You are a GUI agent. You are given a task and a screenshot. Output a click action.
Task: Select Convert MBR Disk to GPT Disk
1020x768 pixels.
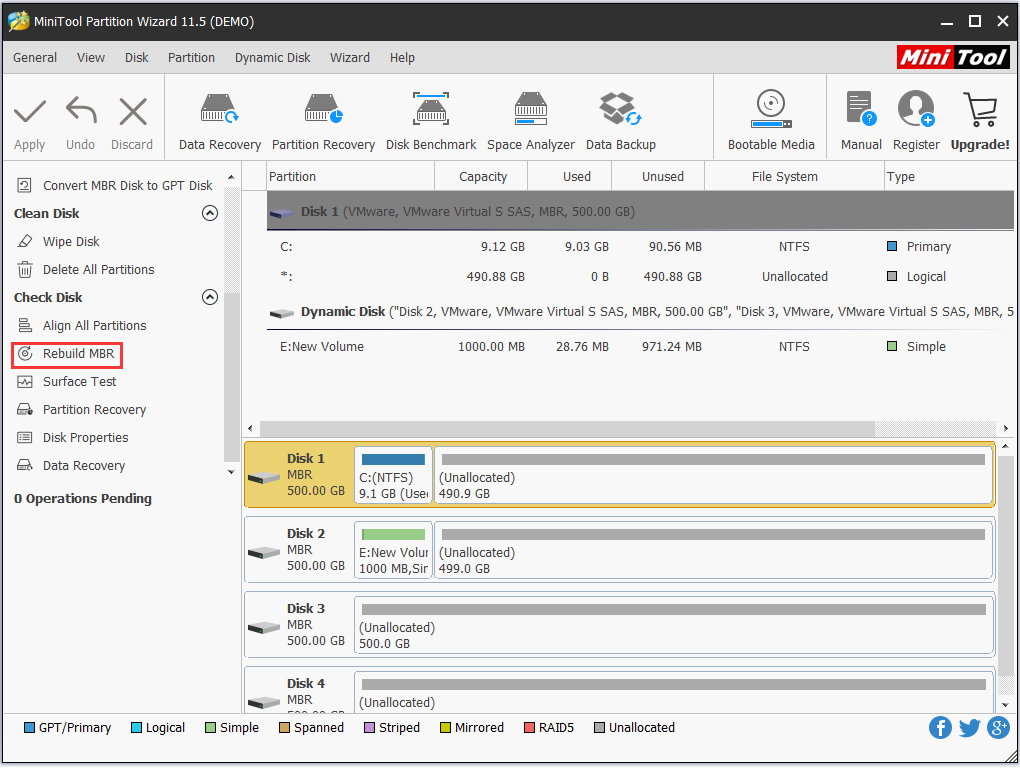pyautogui.click(x=114, y=185)
